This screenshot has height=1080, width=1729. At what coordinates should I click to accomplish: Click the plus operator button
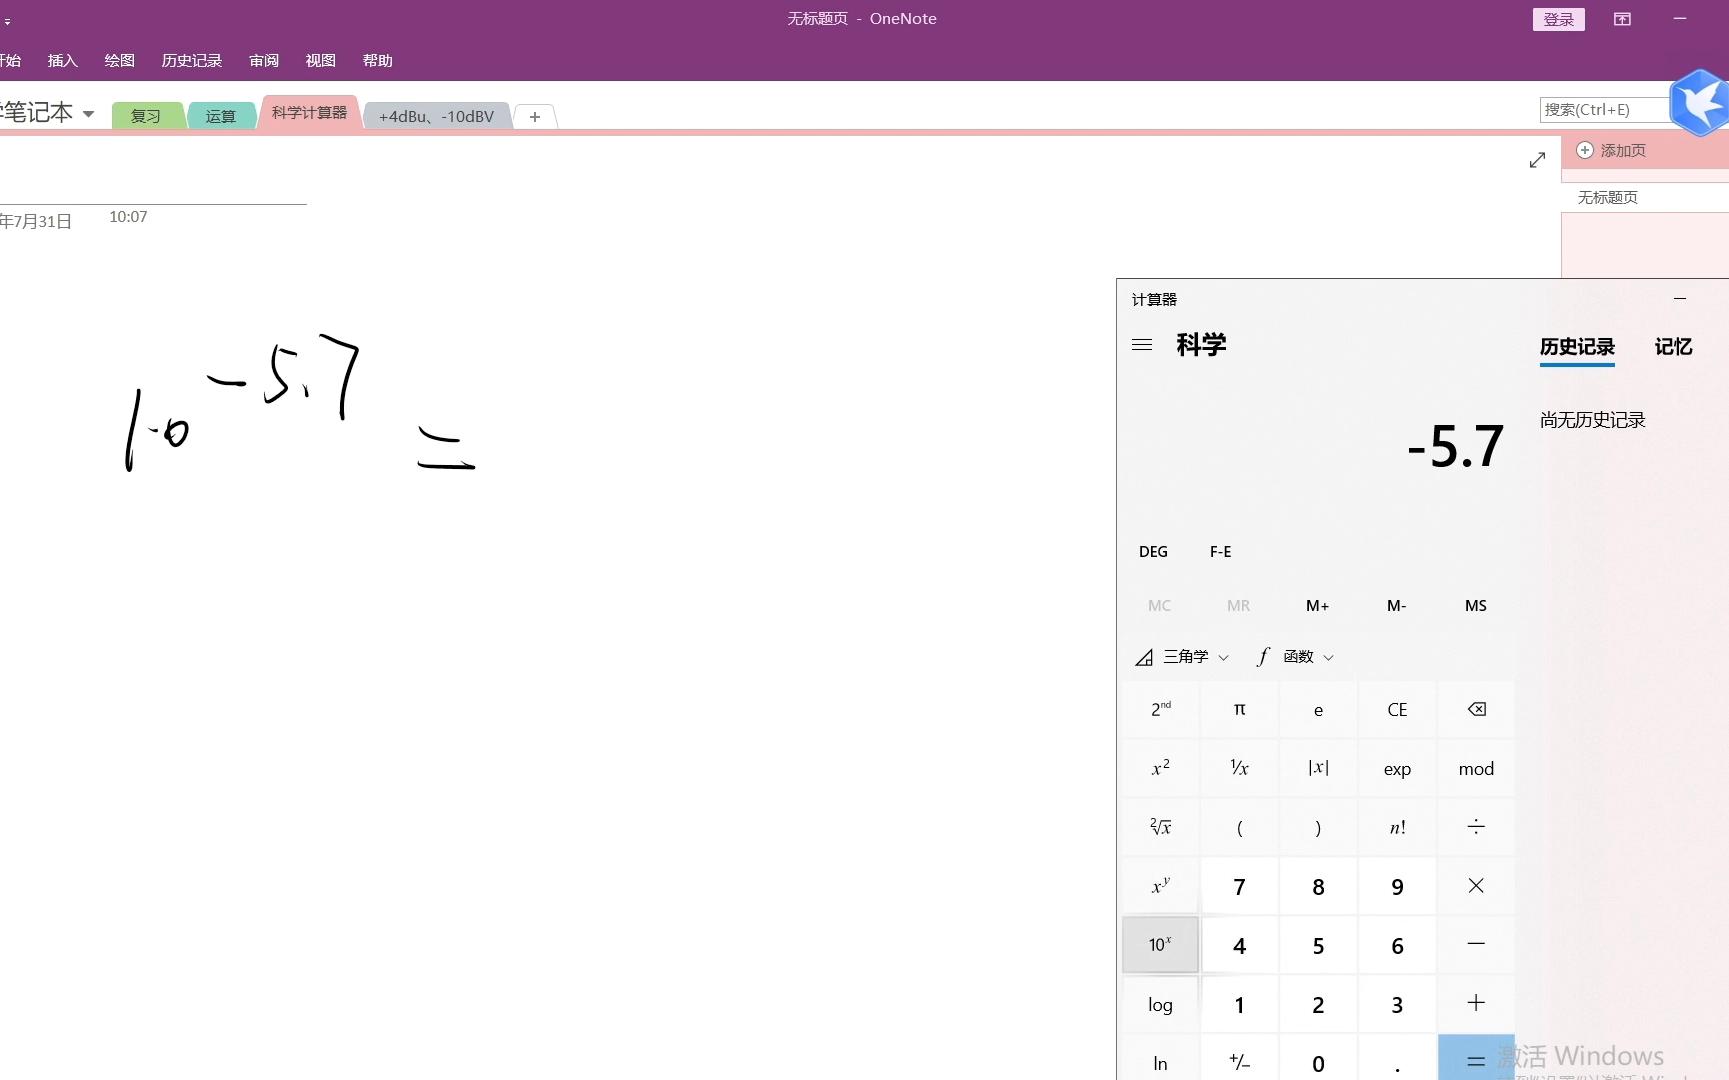click(1476, 1004)
